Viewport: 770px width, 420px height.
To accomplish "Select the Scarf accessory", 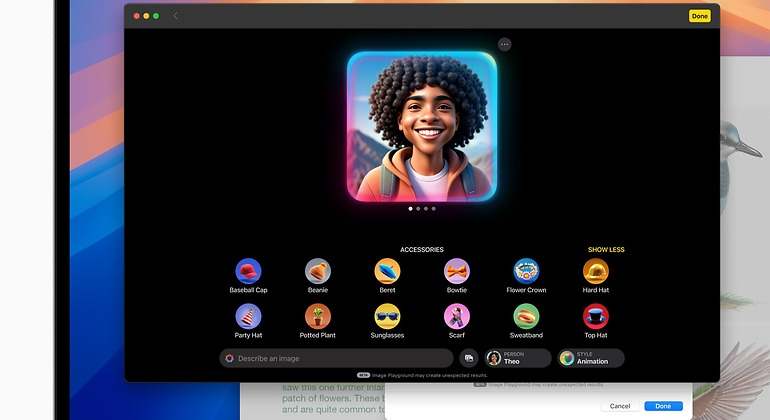I will click(x=457, y=316).
